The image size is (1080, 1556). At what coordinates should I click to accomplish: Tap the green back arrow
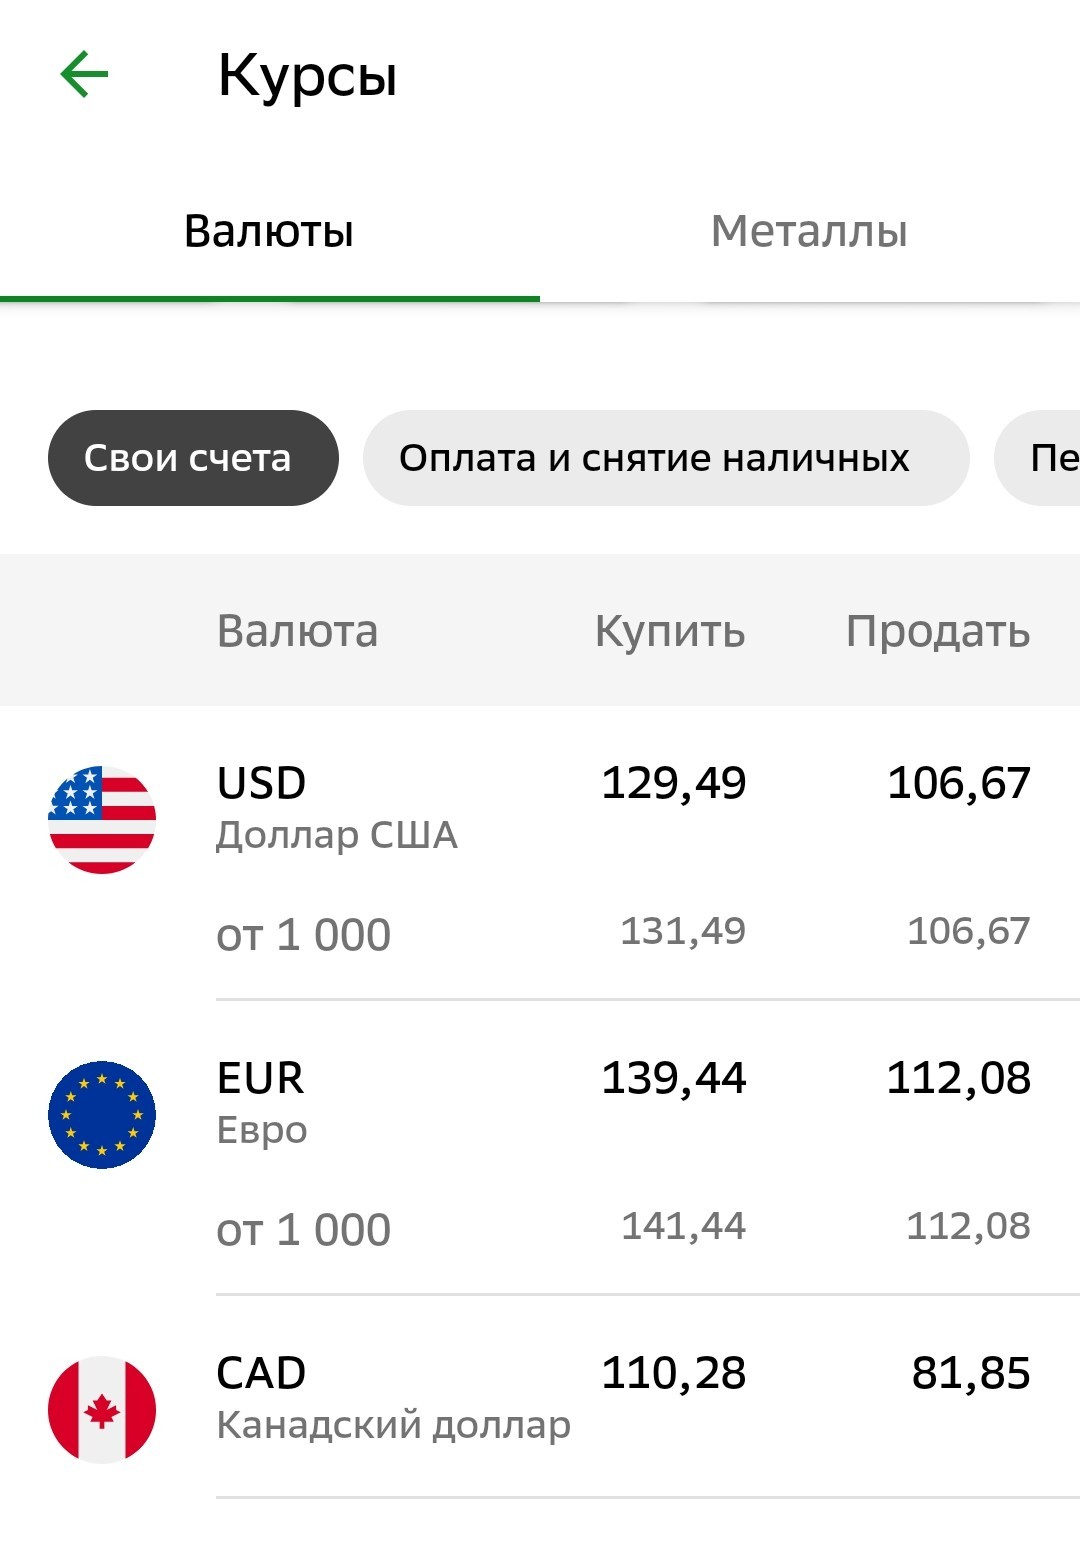[84, 75]
